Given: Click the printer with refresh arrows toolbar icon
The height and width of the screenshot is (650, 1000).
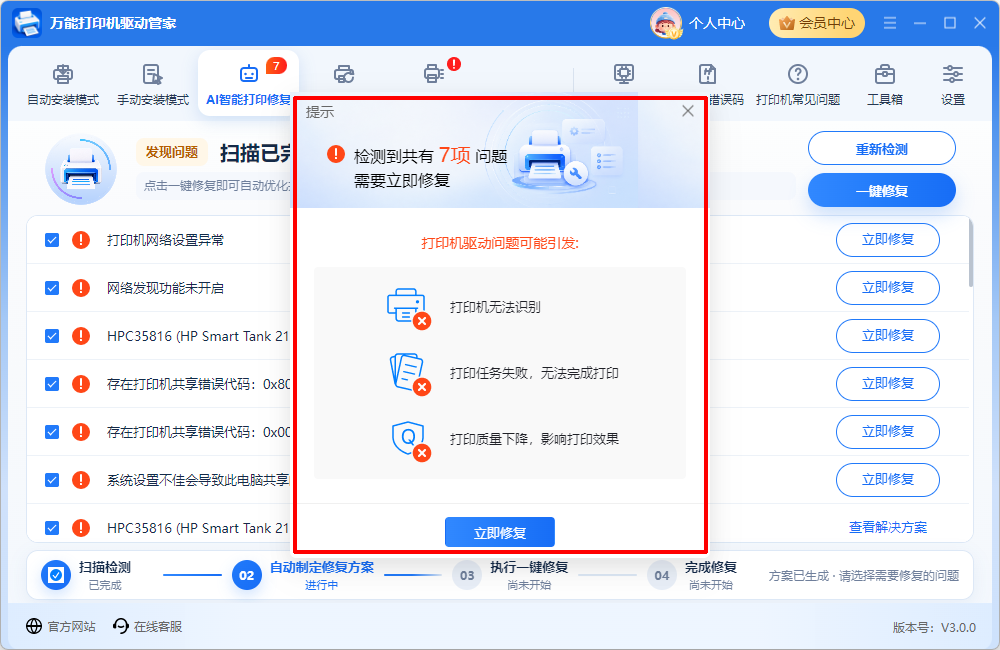Looking at the screenshot, I should 344,74.
